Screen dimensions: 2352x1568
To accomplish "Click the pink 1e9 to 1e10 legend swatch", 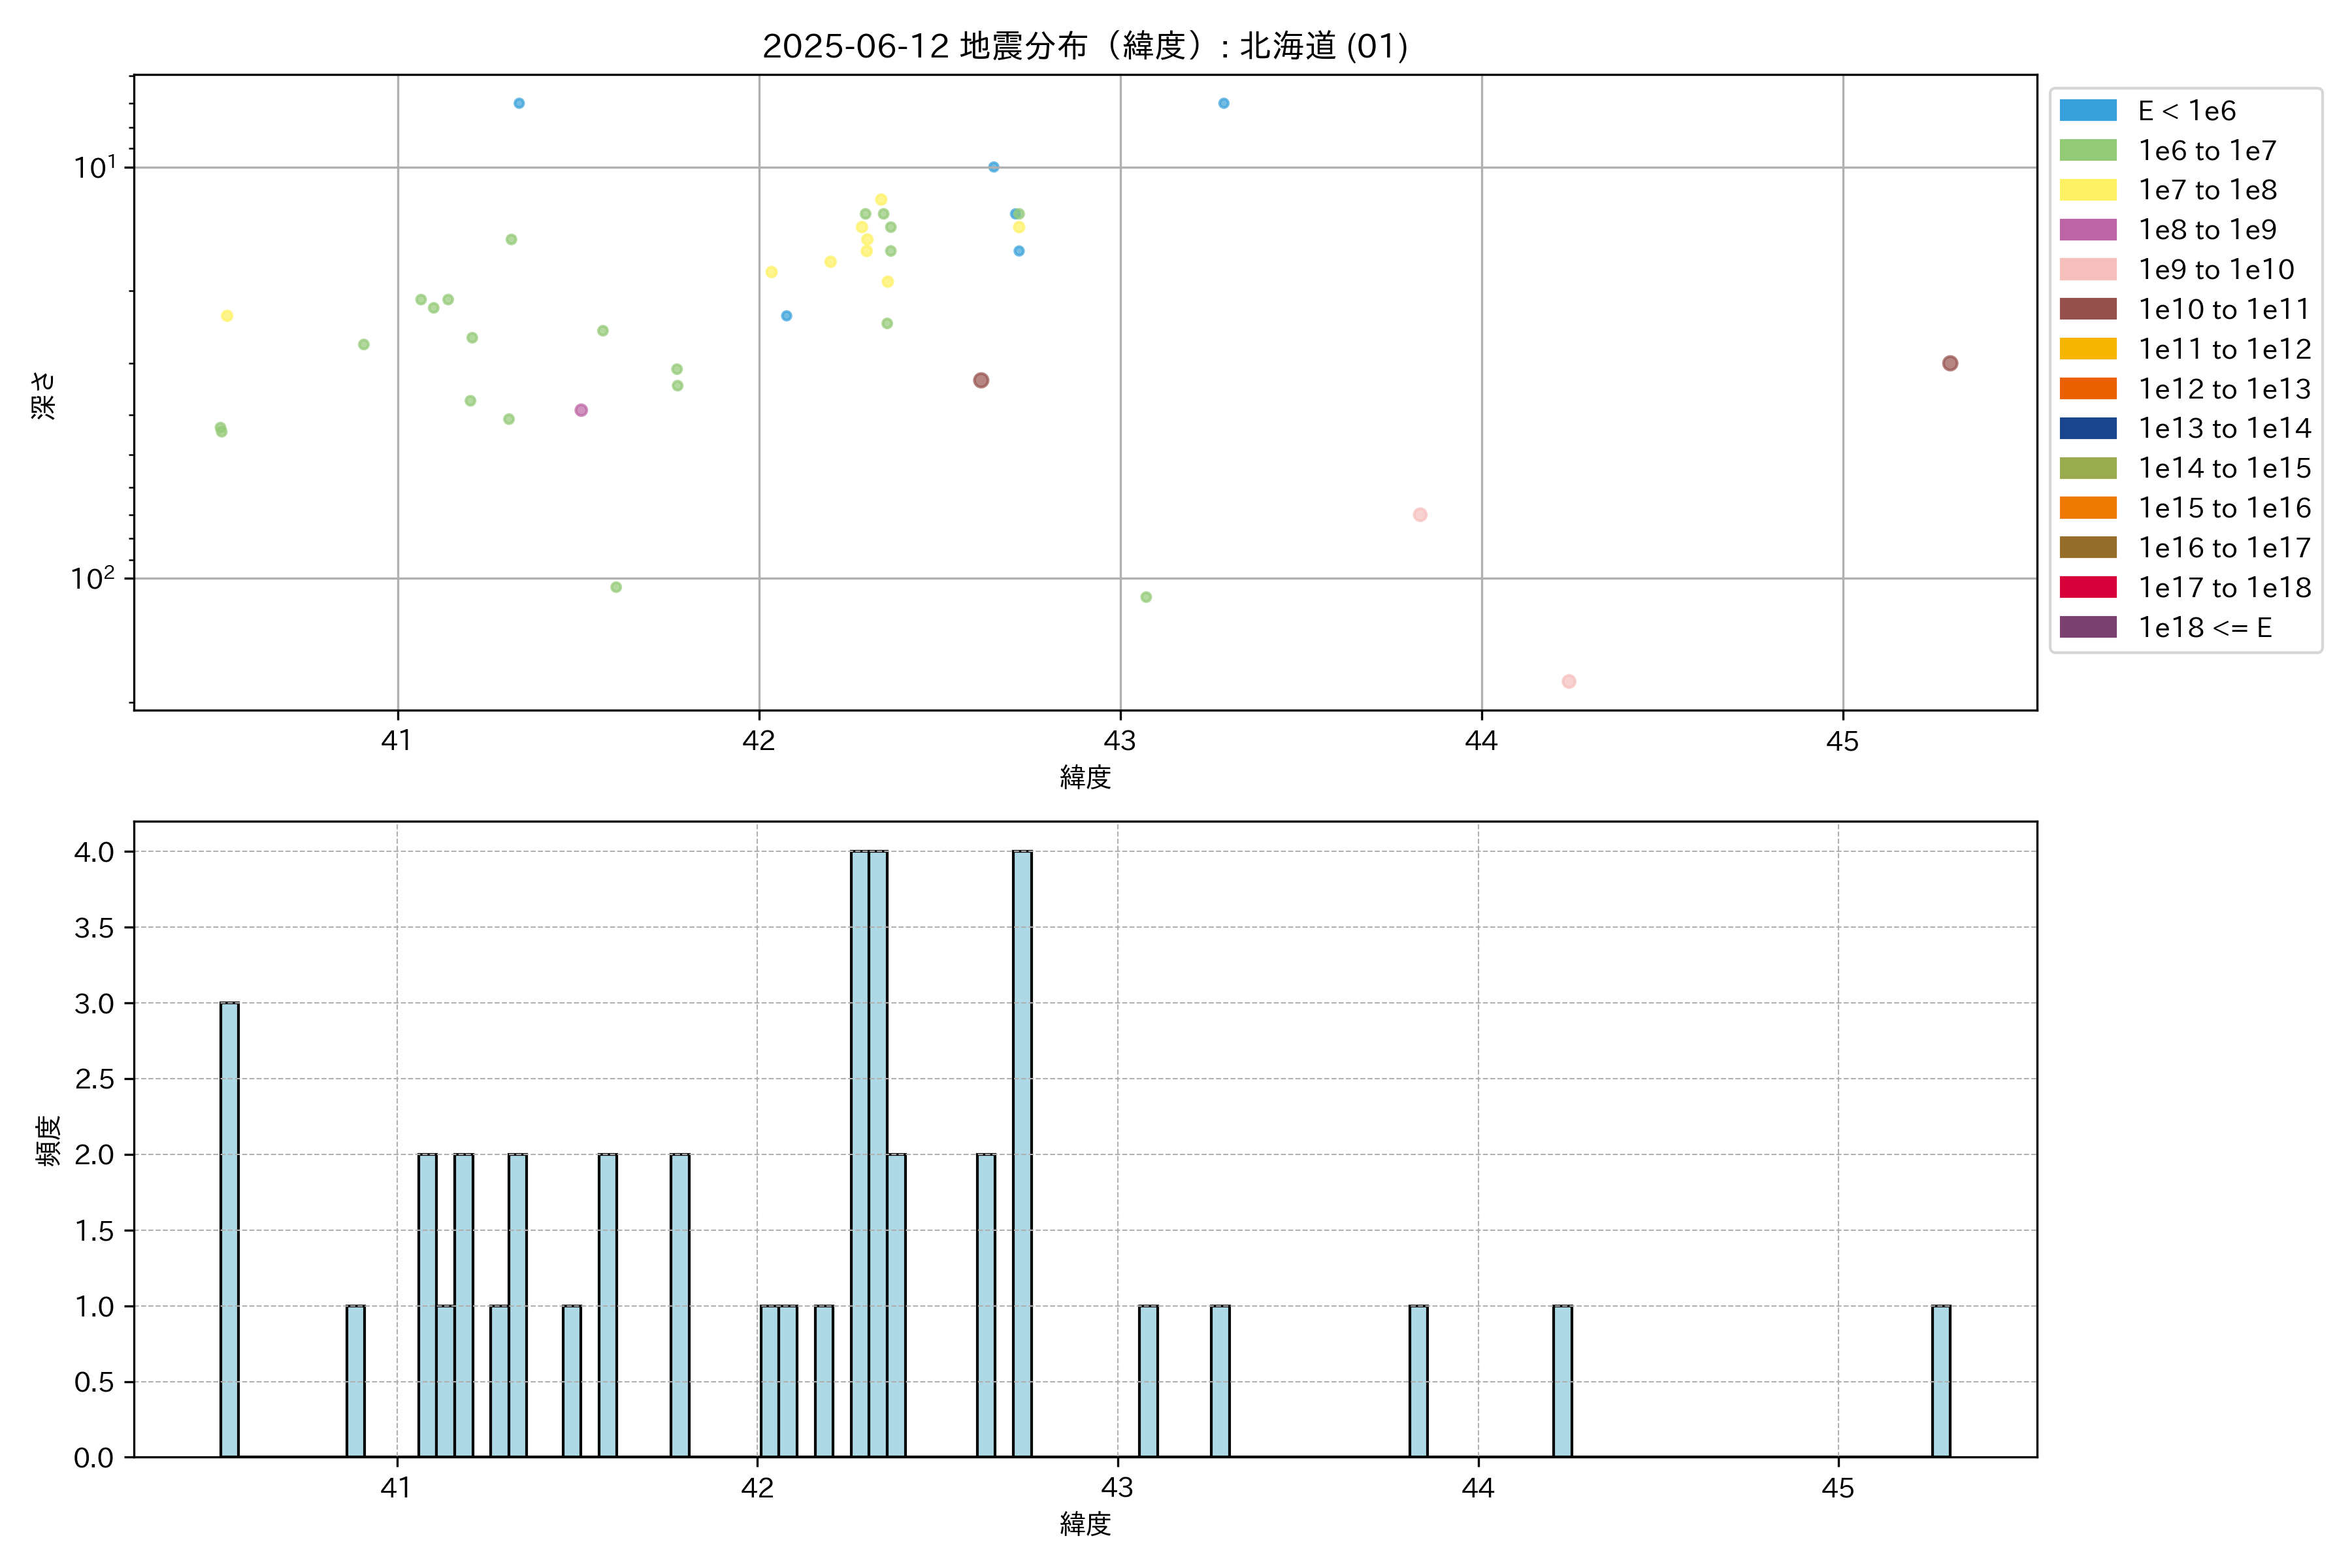I will 2087,269.
